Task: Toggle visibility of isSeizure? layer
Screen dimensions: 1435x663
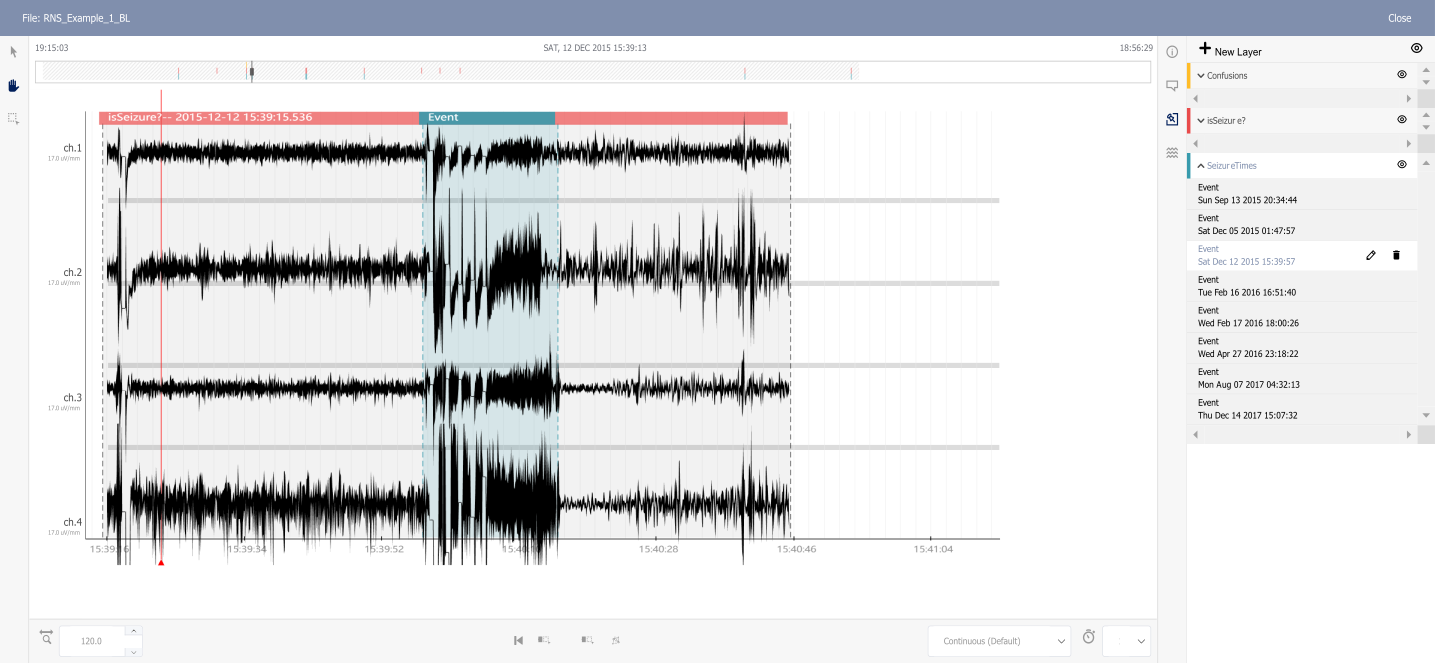Action: pyautogui.click(x=1401, y=120)
